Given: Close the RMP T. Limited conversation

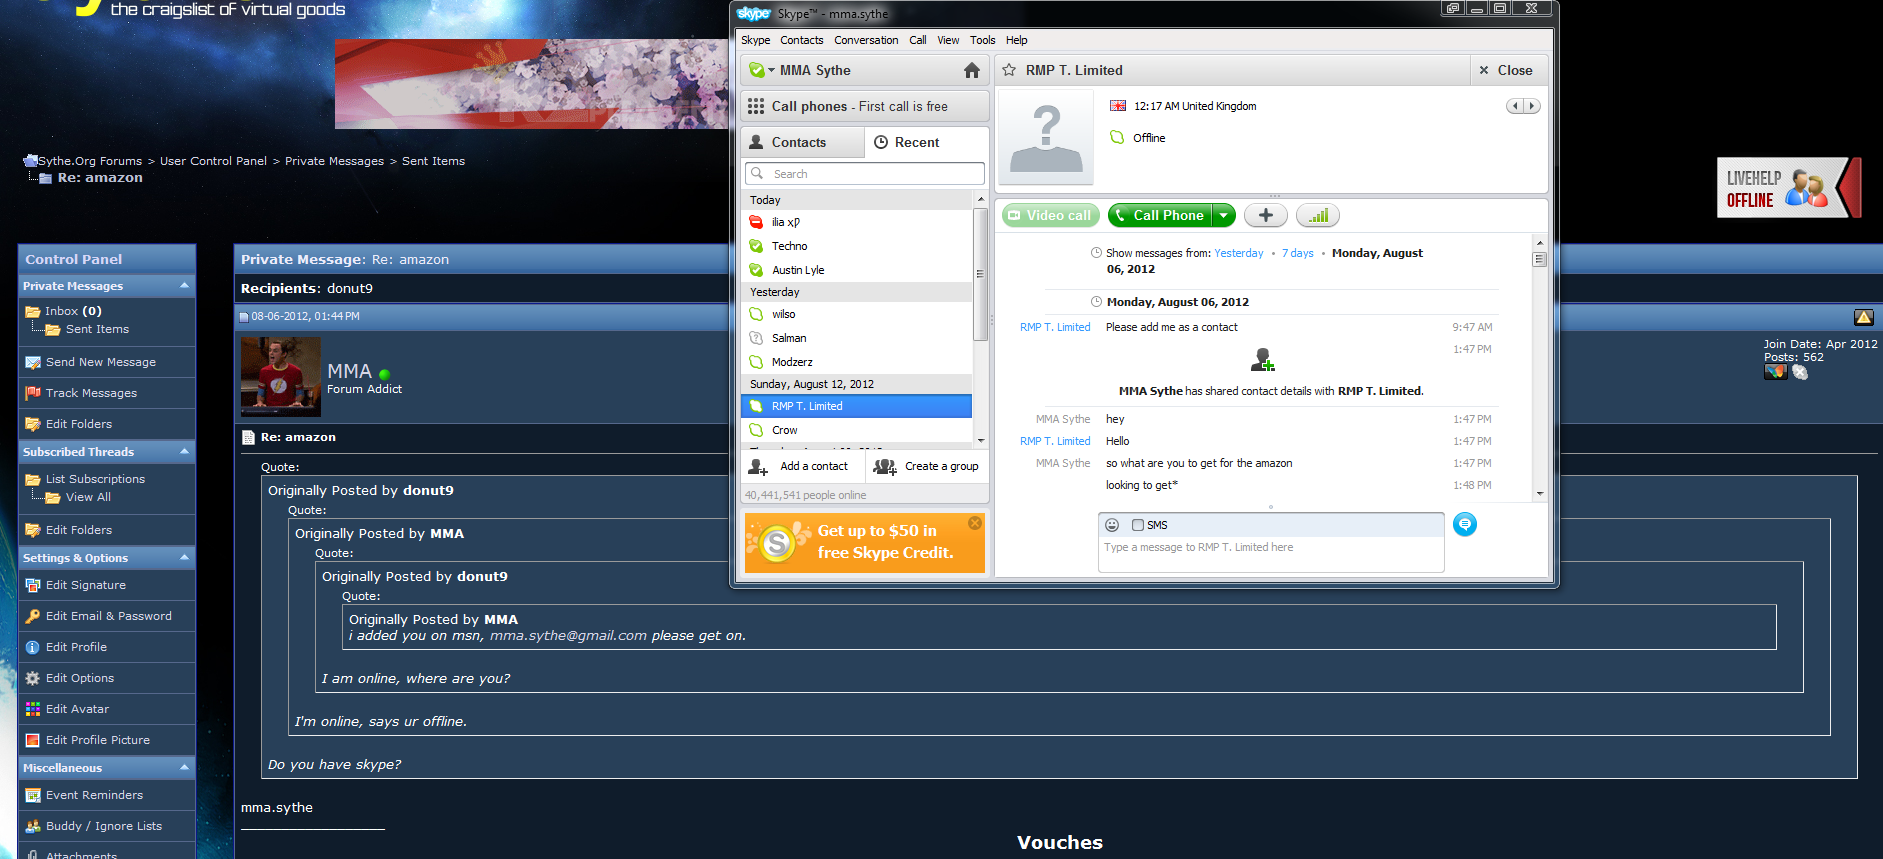Looking at the screenshot, I should (x=1506, y=70).
